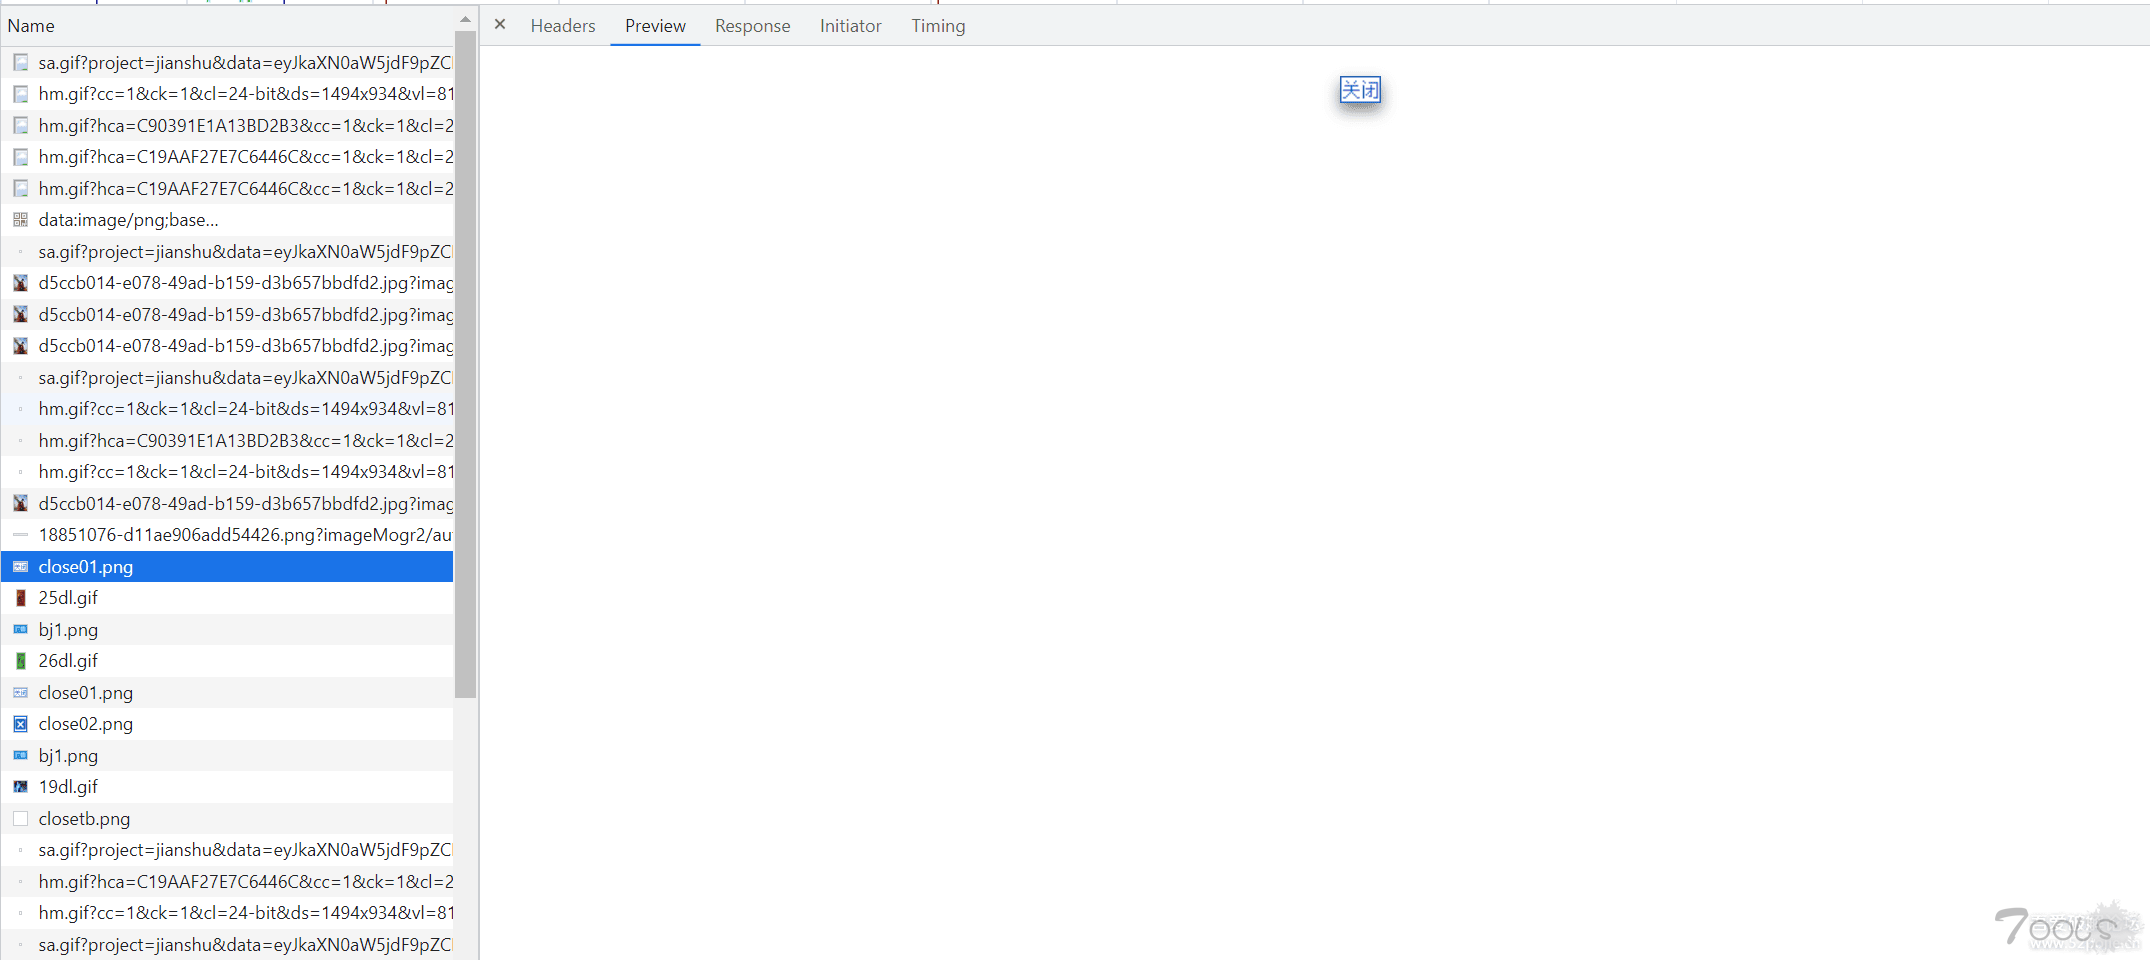The image size is (2150, 960).
Task: Select the 19dl.gif request
Action: point(227,787)
